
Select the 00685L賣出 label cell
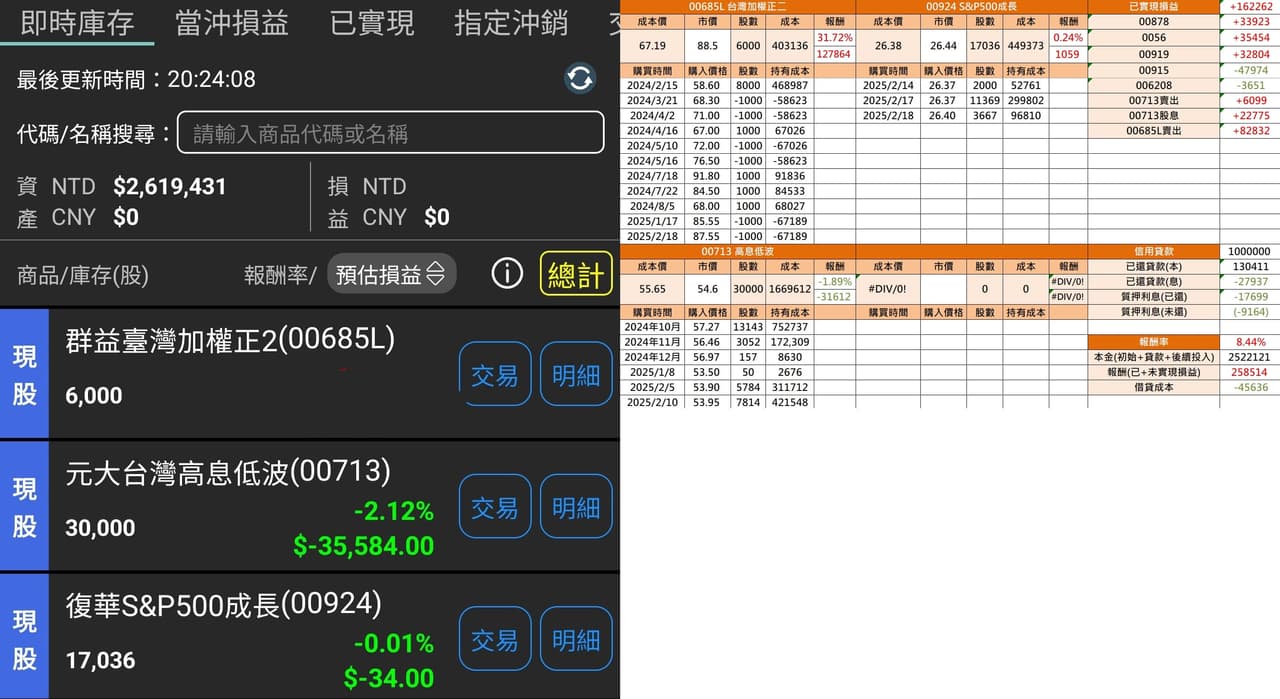(x=1153, y=131)
